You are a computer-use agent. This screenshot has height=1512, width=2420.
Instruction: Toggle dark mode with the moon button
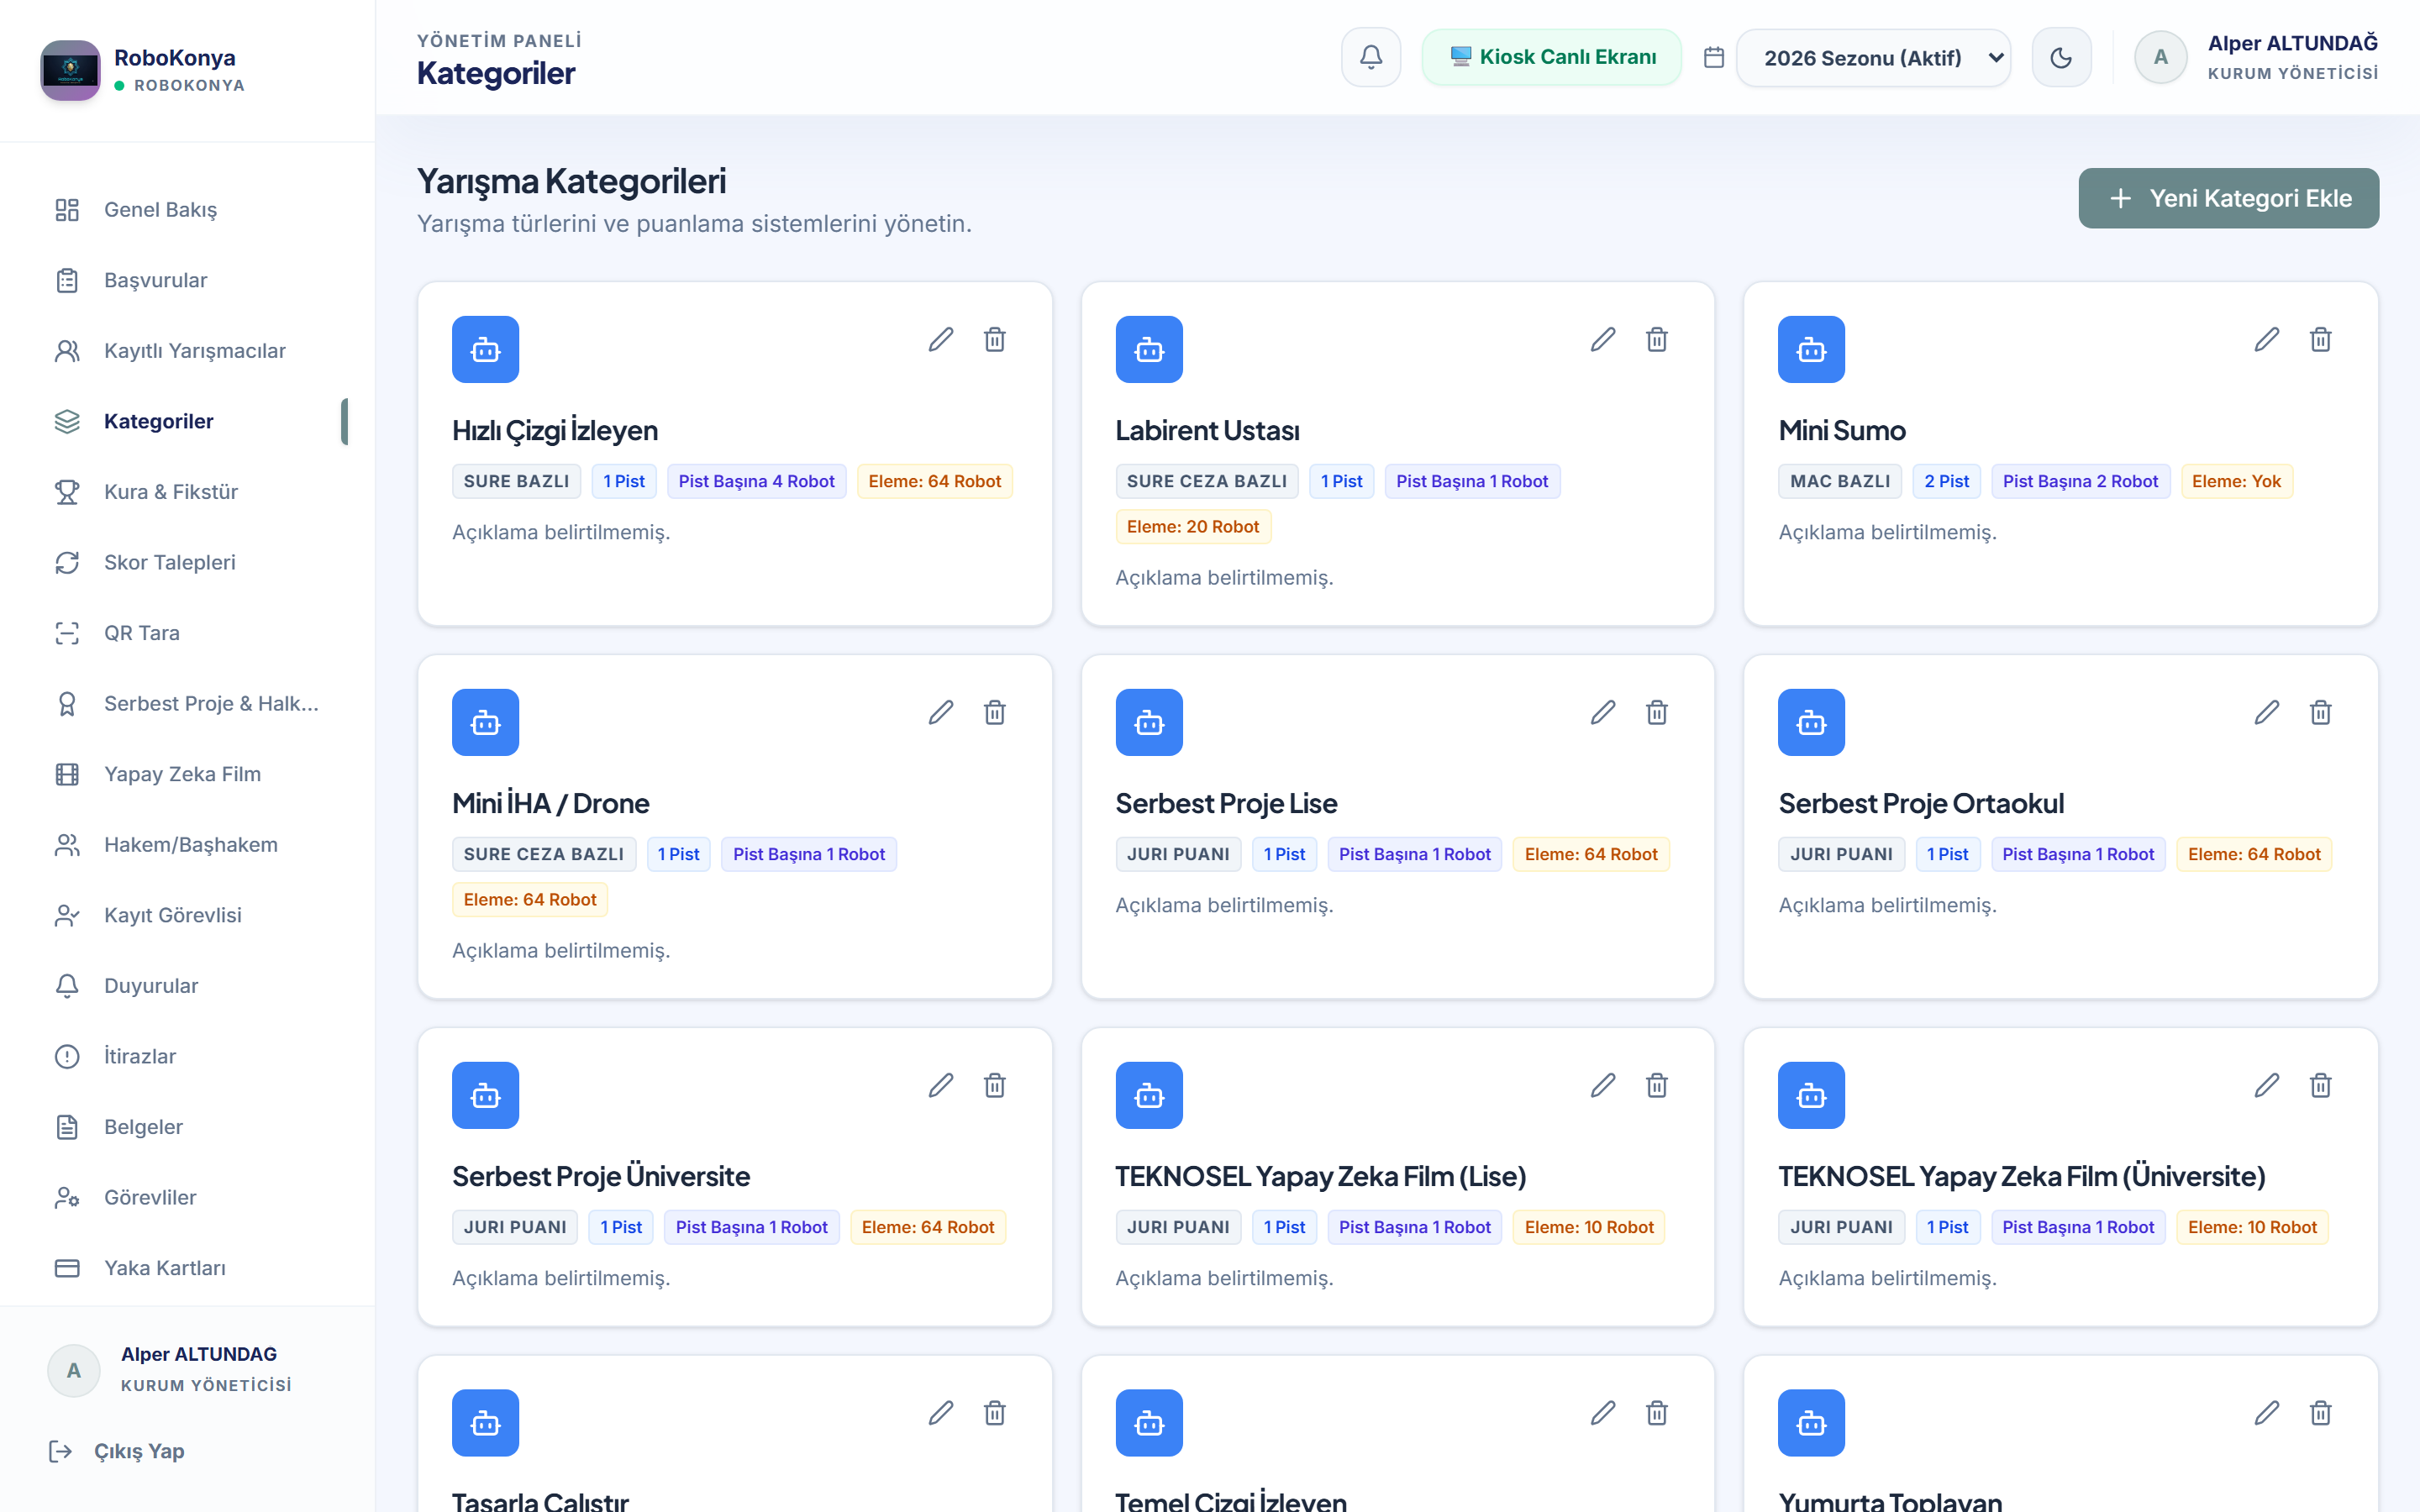pyautogui.click(x=2061, y=57)
